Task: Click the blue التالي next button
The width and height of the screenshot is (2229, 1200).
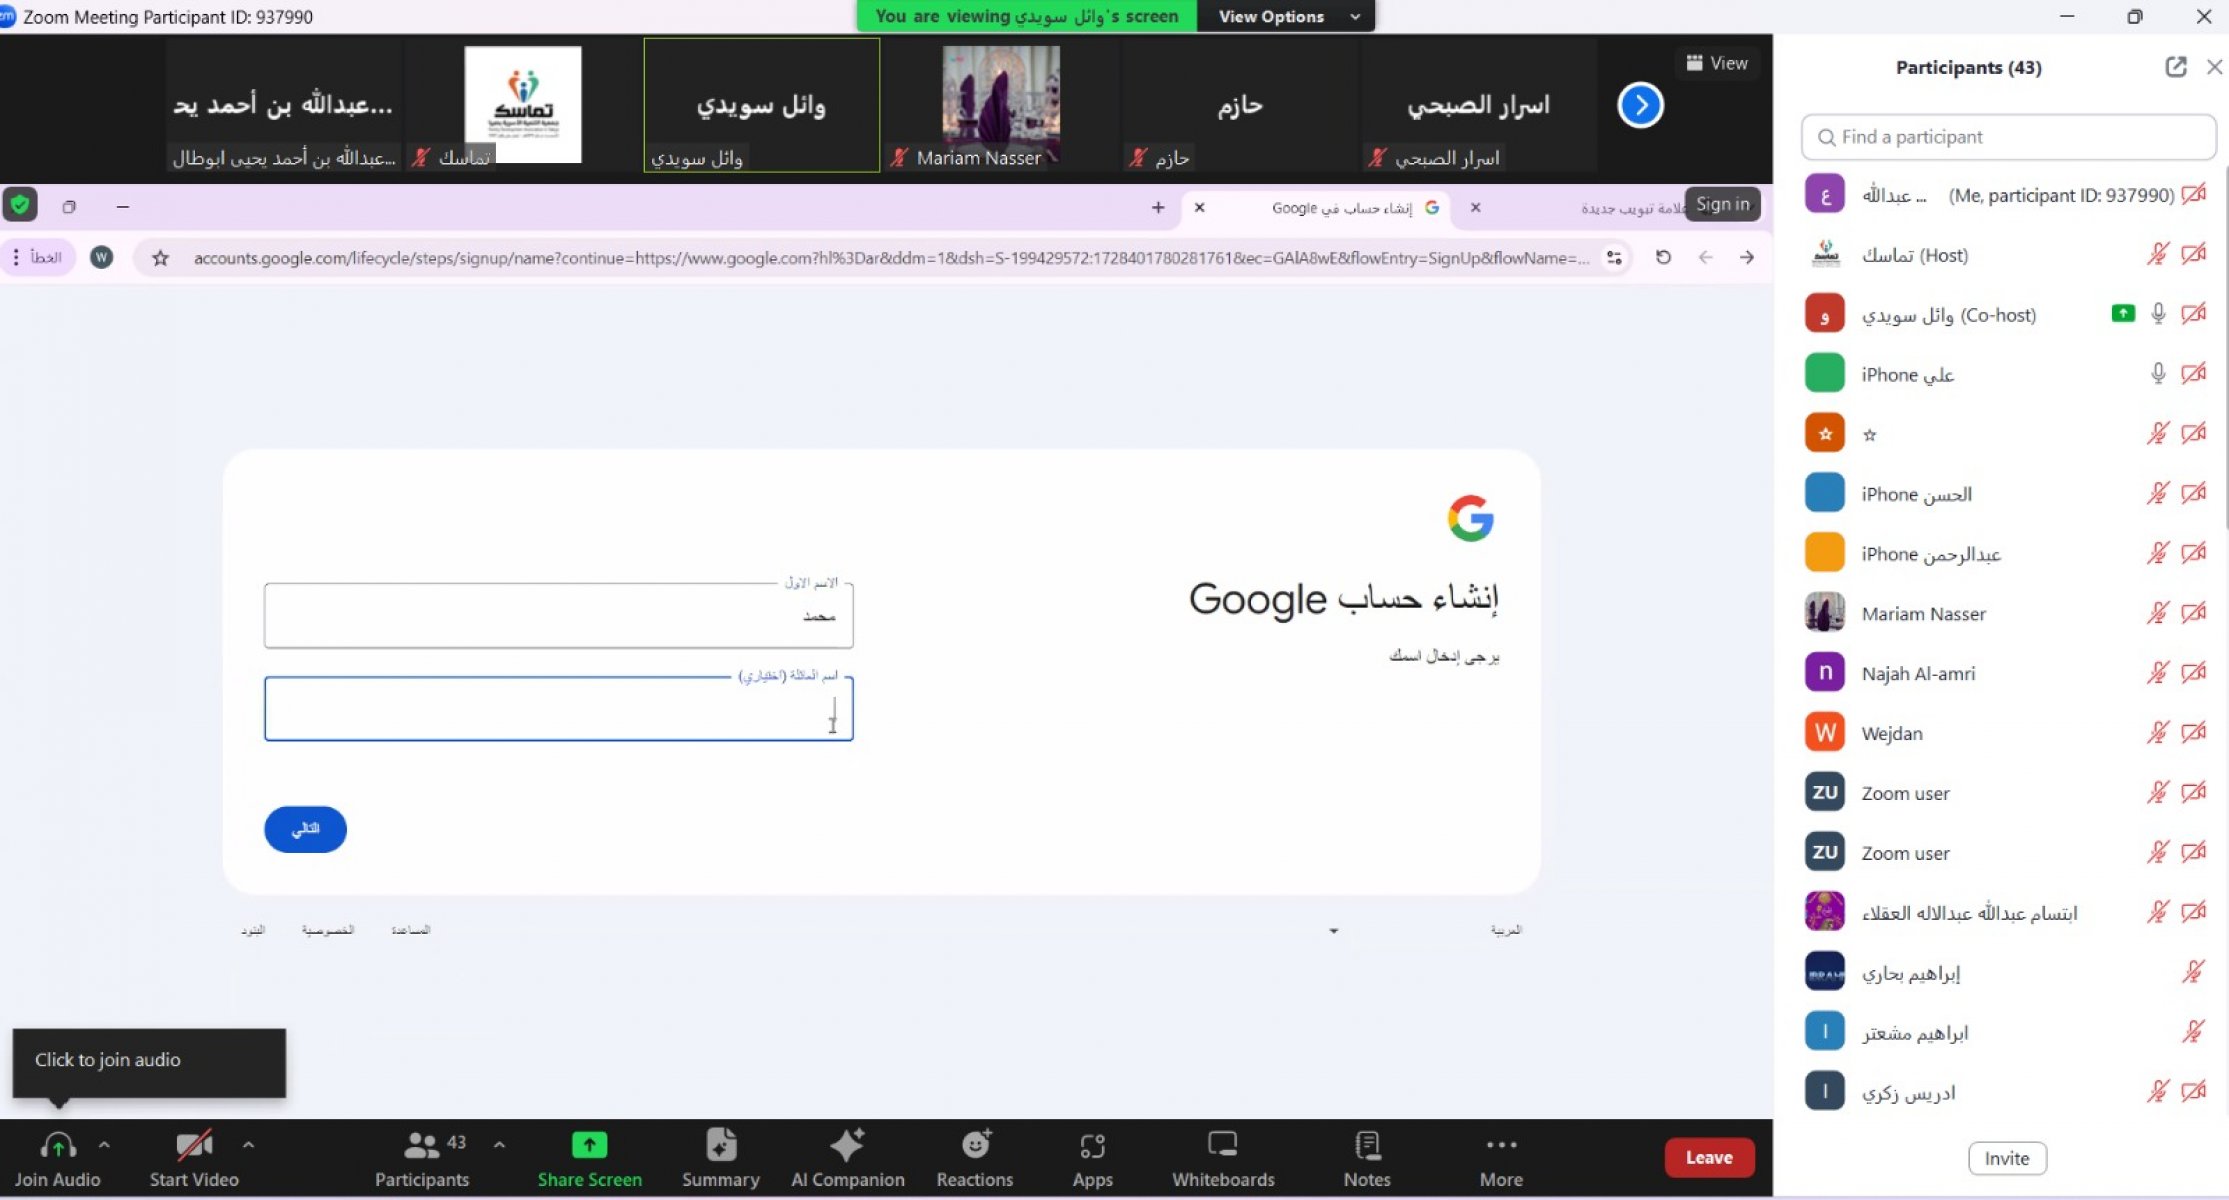Action: (x=305, y=829)
